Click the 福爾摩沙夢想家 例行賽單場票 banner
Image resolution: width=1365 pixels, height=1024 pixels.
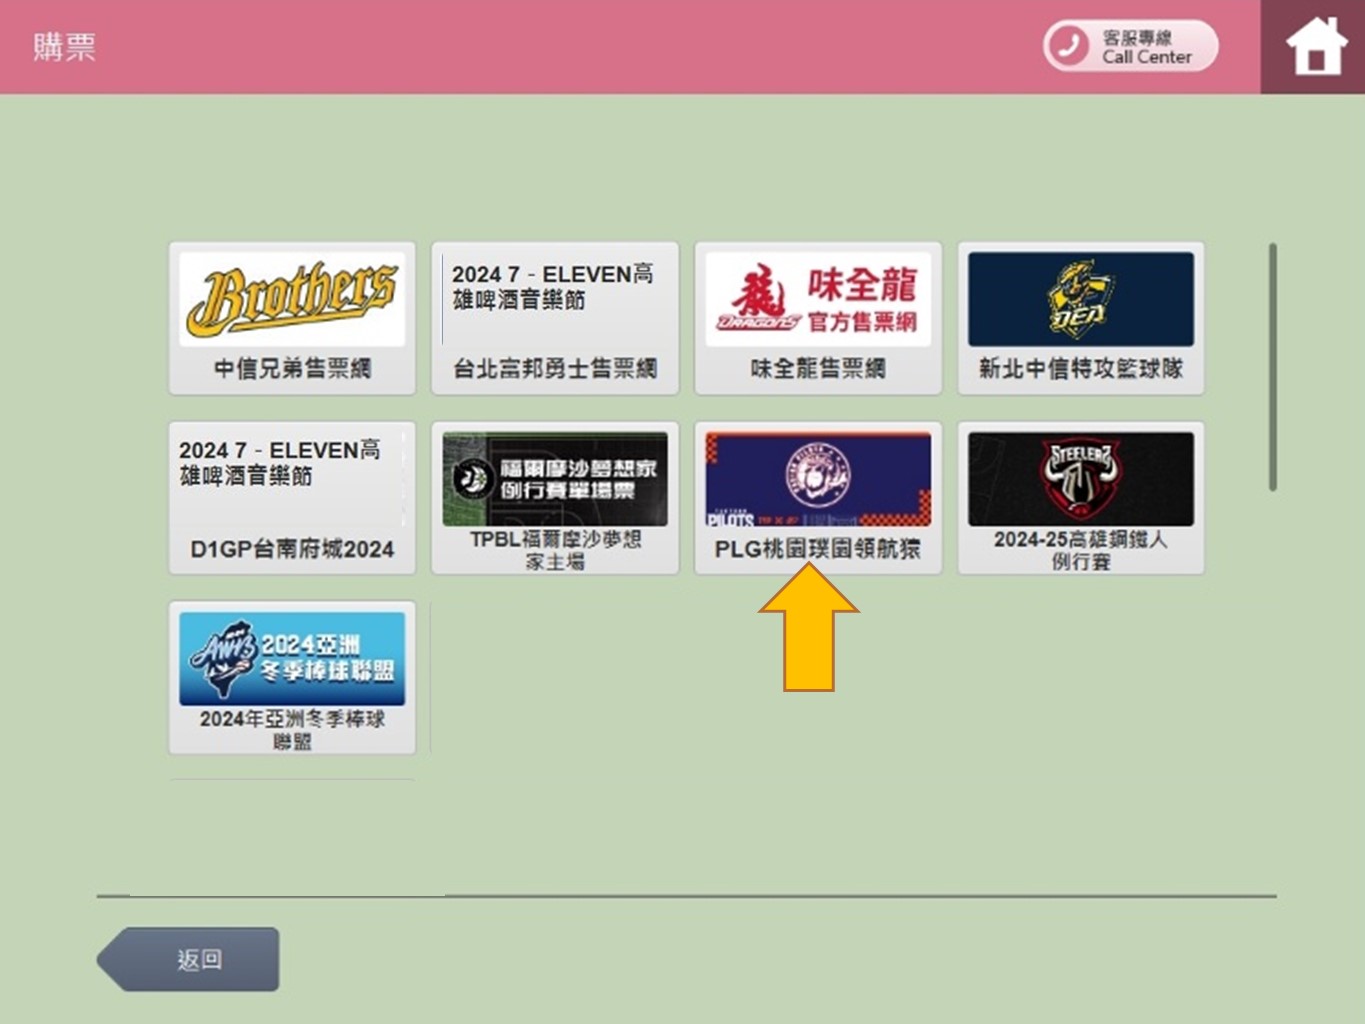click(555, 479)
